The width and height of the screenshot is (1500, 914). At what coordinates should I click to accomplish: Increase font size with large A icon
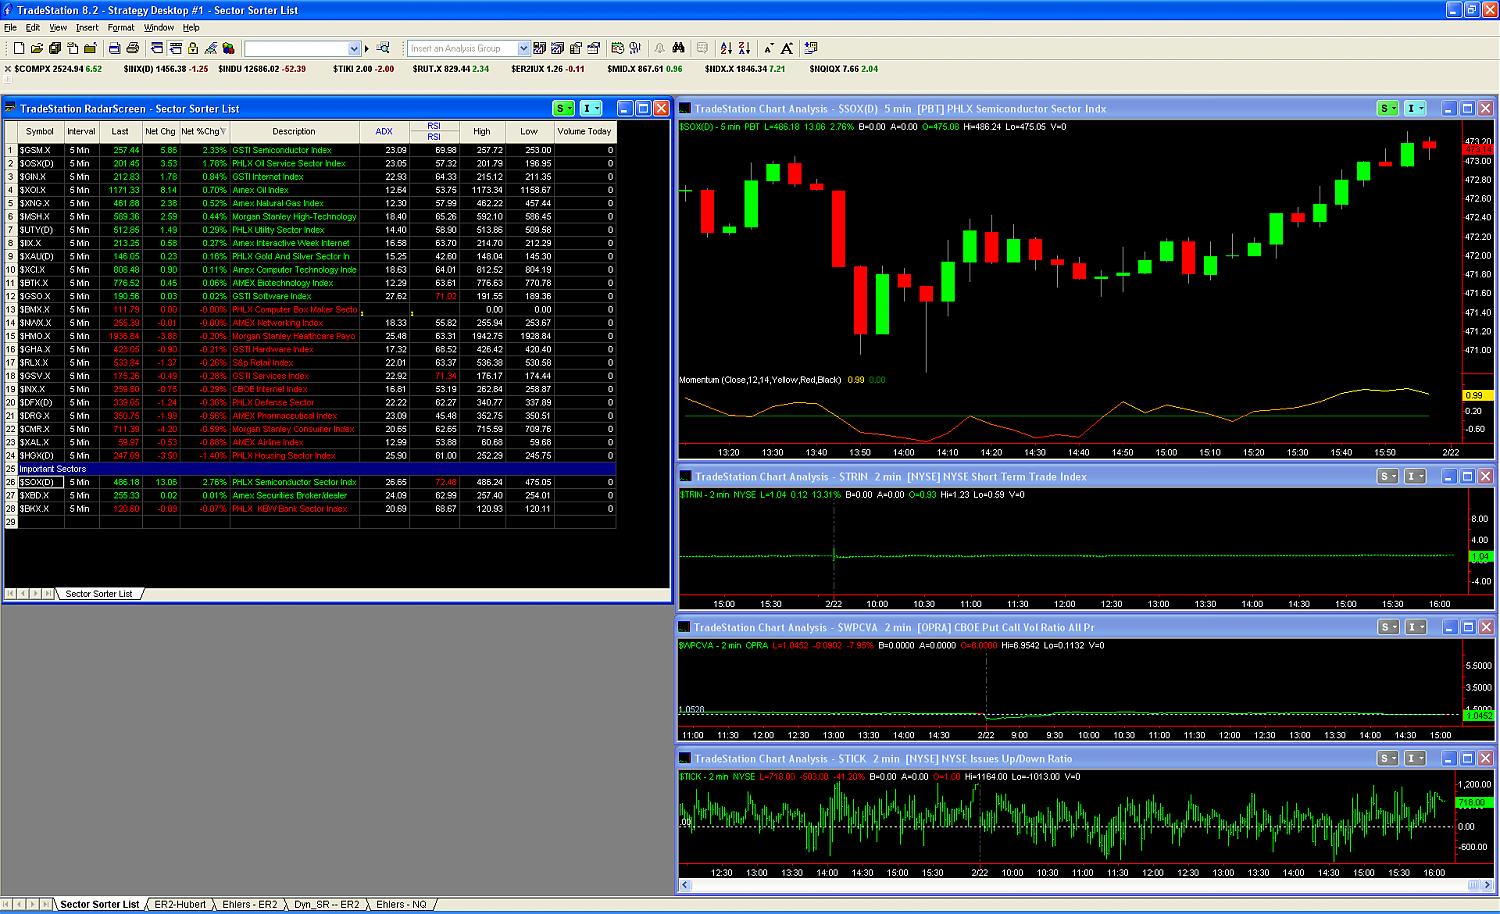coord(788,48)
